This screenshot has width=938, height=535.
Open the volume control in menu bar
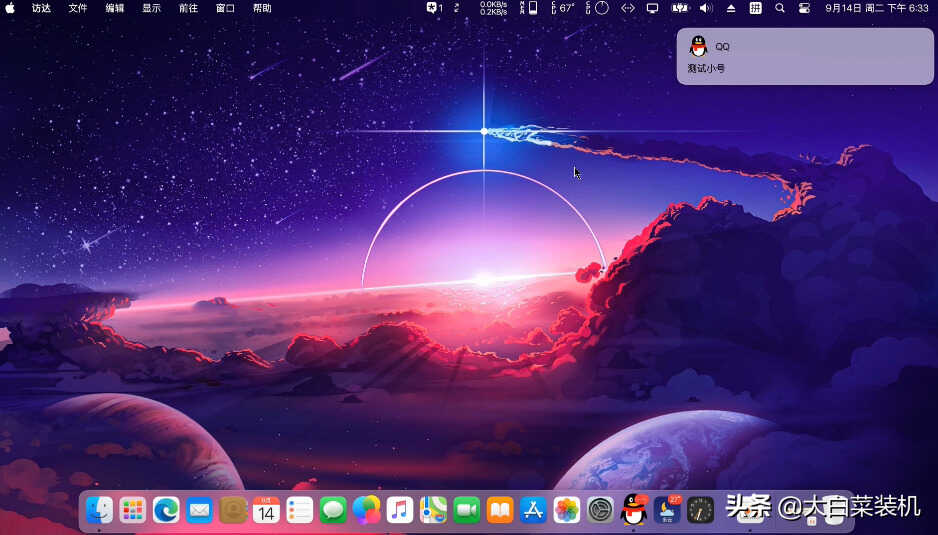pos(706,8)
